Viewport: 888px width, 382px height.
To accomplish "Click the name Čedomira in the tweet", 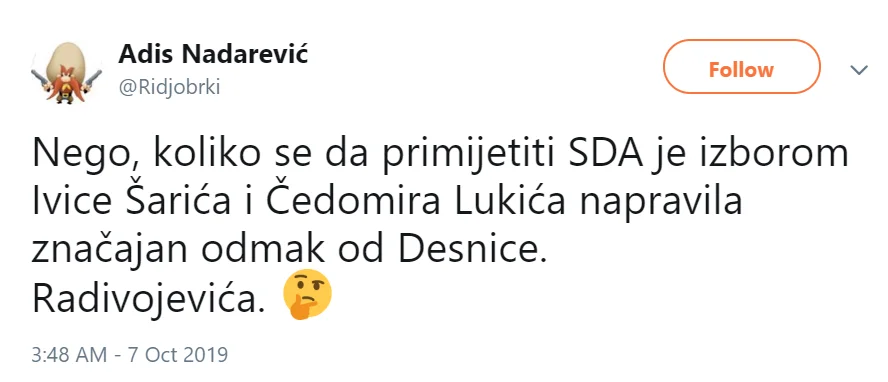I will tap(353, 201).
